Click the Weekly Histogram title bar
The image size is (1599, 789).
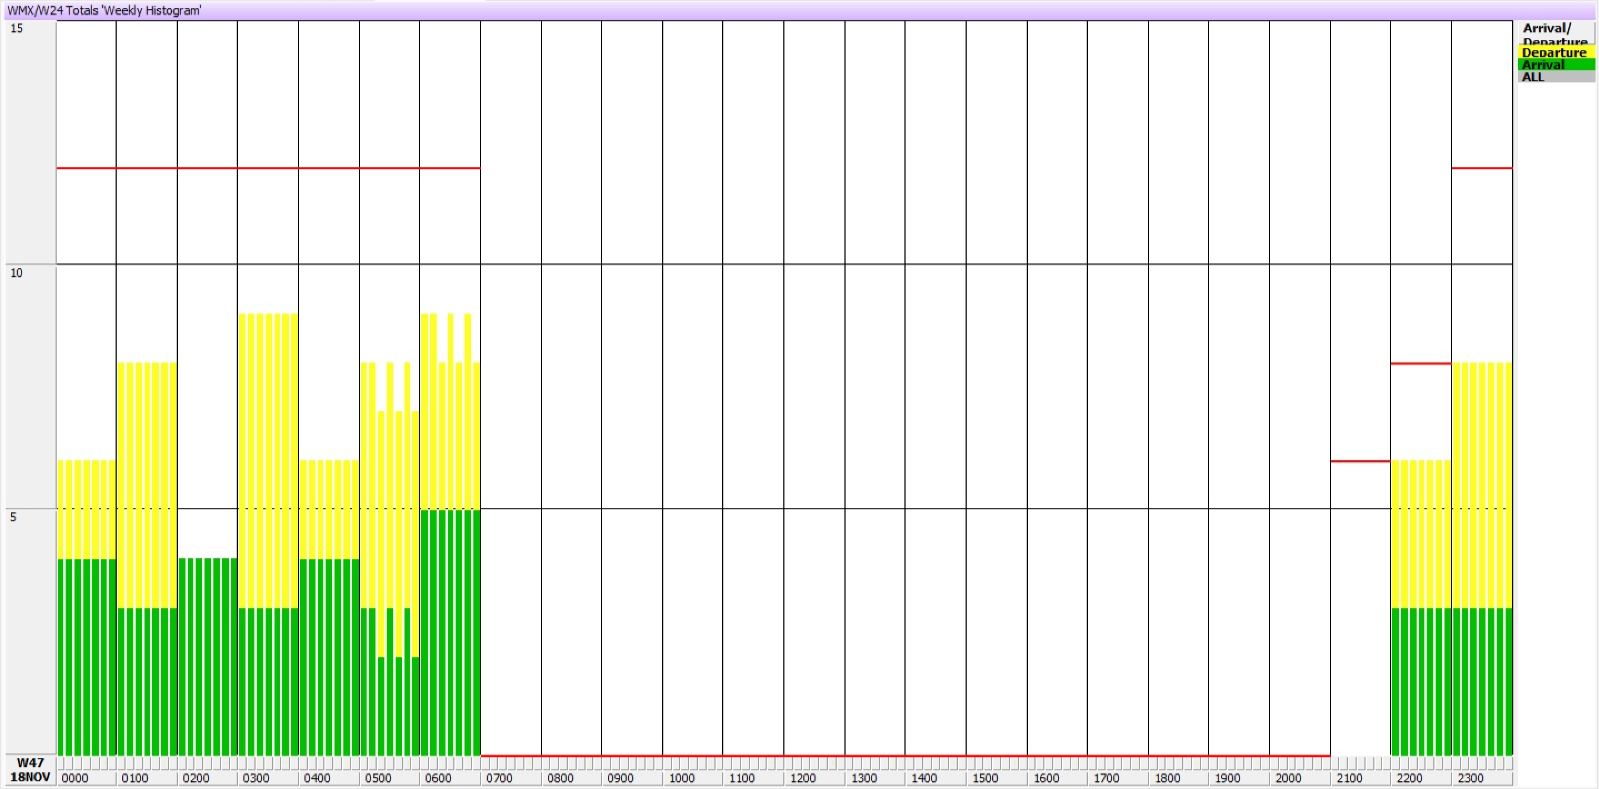(x=105, y=10)
